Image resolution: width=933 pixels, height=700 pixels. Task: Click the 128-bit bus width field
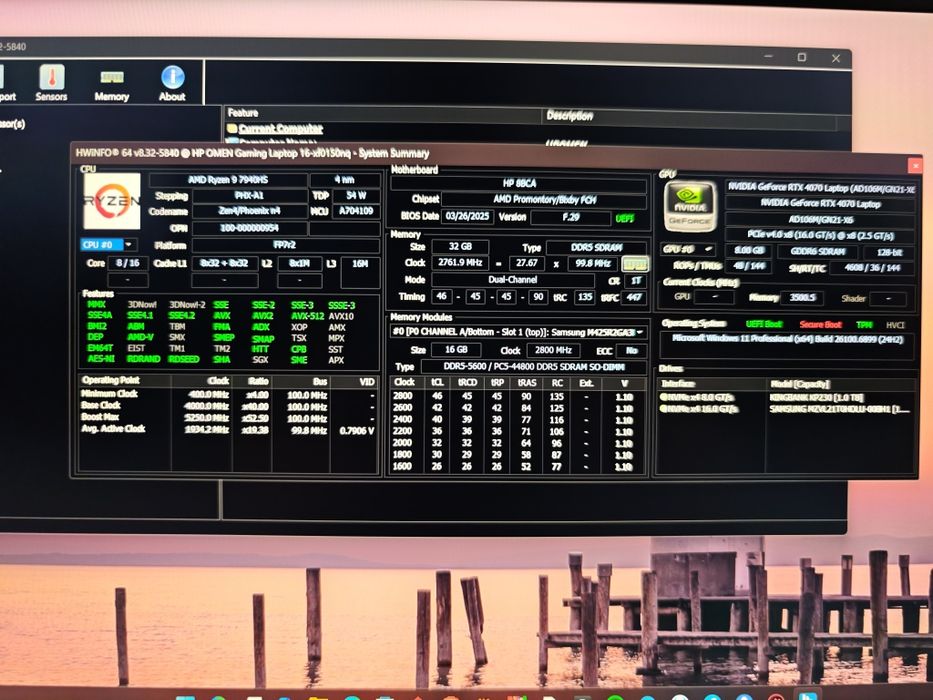pos(889,252)
